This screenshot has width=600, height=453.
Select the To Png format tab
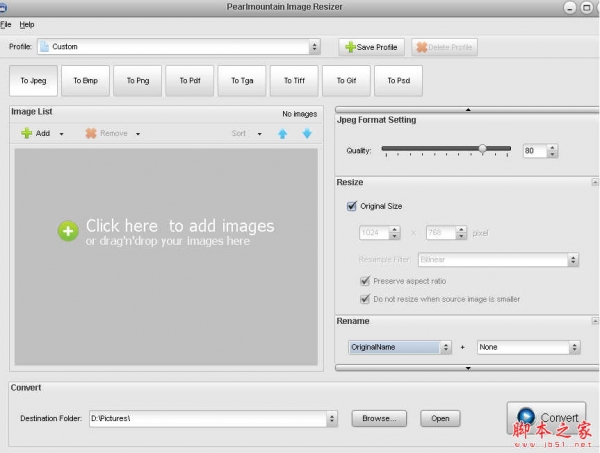138,81
